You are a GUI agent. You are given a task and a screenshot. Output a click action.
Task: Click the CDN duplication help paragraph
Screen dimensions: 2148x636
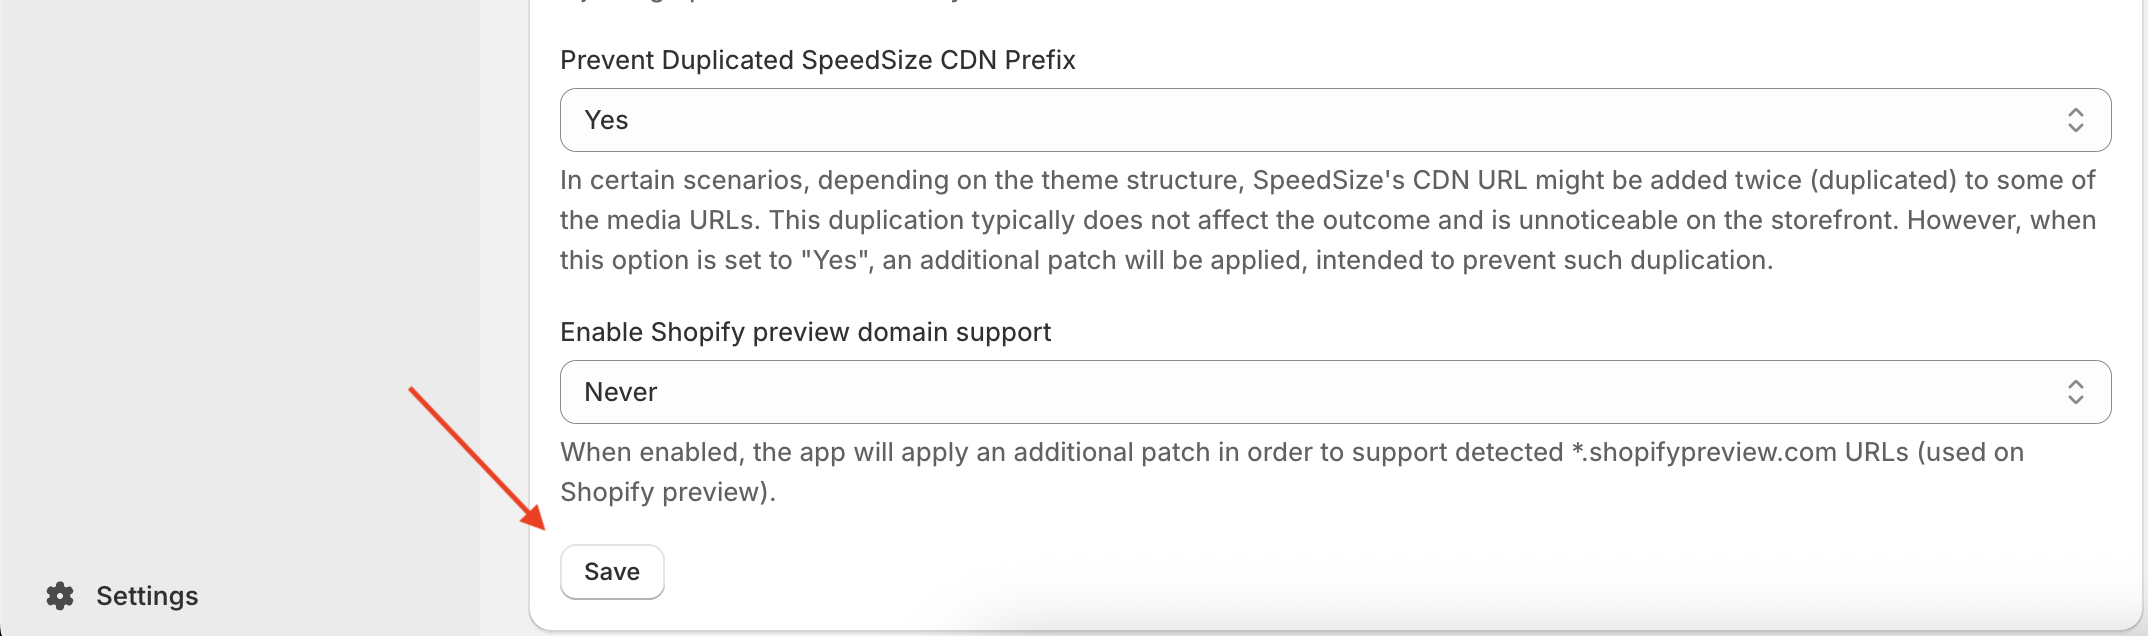[x=1328, y=220]
